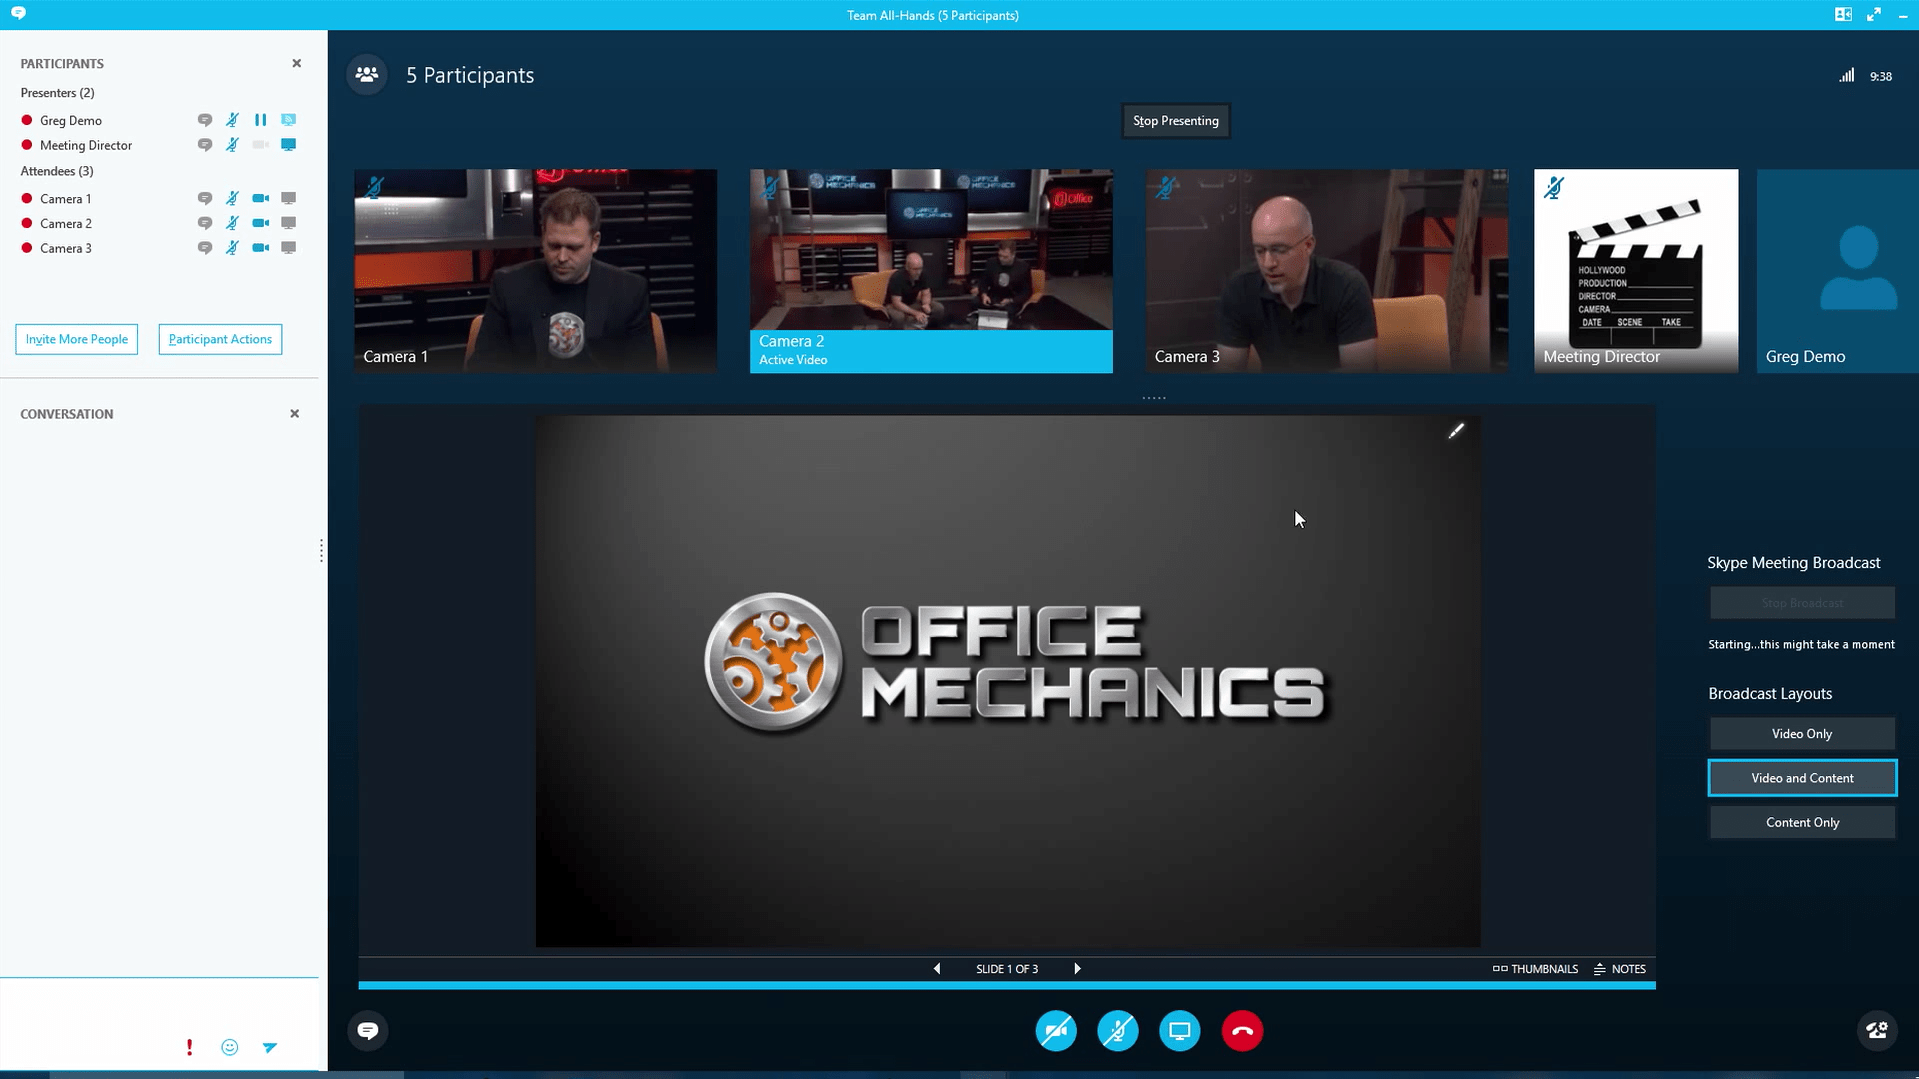Click Camera 2's screen share icon
The height and width of the screenshot is (1079, 1919).
point(288,224)
